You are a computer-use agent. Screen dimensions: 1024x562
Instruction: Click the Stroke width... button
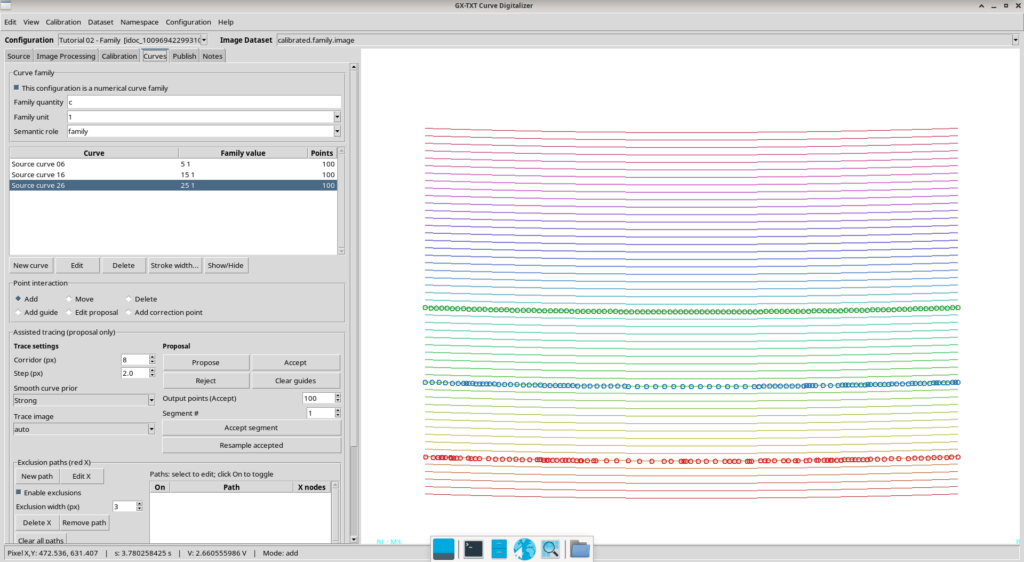[x=174, y=266]
